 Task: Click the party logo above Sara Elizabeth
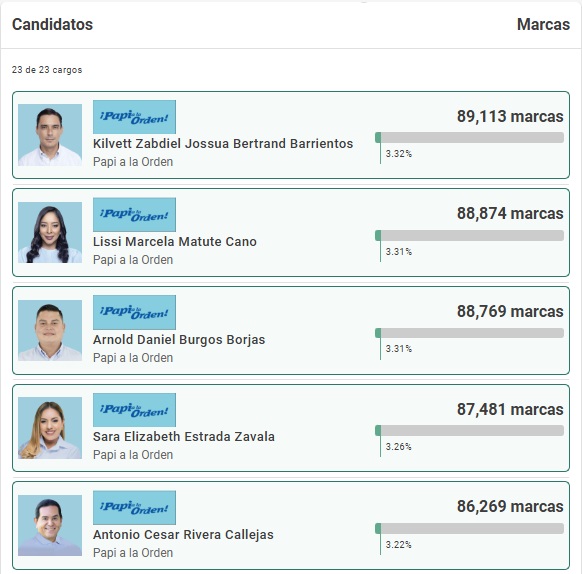point(134,410)
